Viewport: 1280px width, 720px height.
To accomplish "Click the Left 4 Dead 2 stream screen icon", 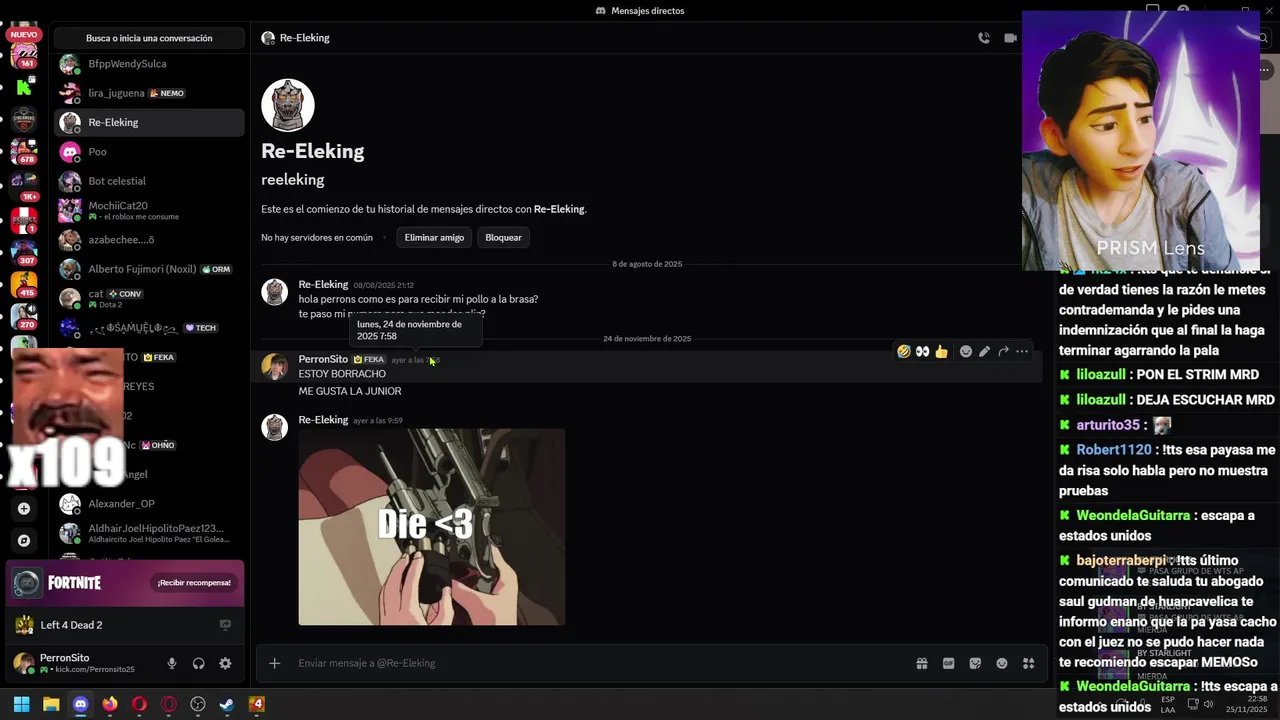I will [x=225, y=625].
